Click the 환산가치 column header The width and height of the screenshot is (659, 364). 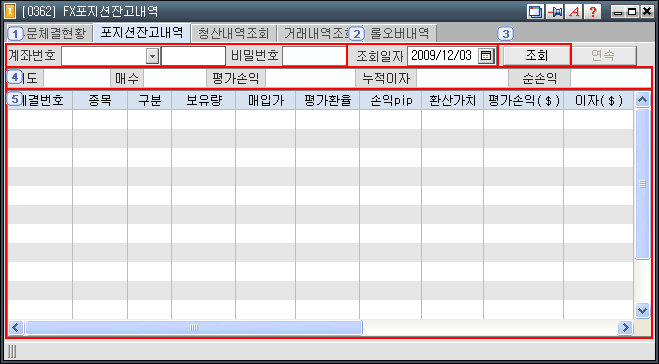(x=453, y=100)
